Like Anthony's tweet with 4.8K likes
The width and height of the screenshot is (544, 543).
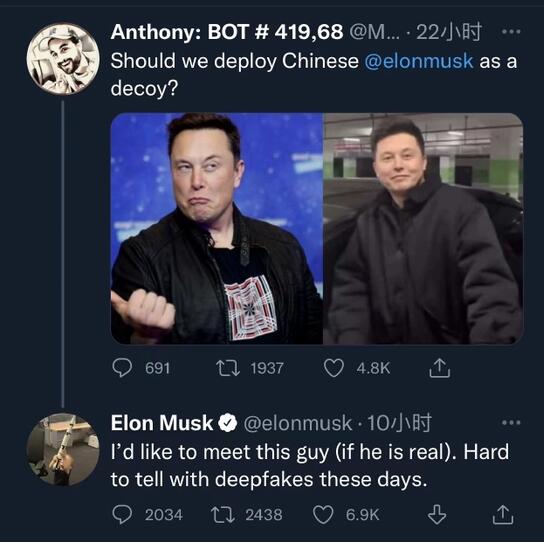coord(333,368)
